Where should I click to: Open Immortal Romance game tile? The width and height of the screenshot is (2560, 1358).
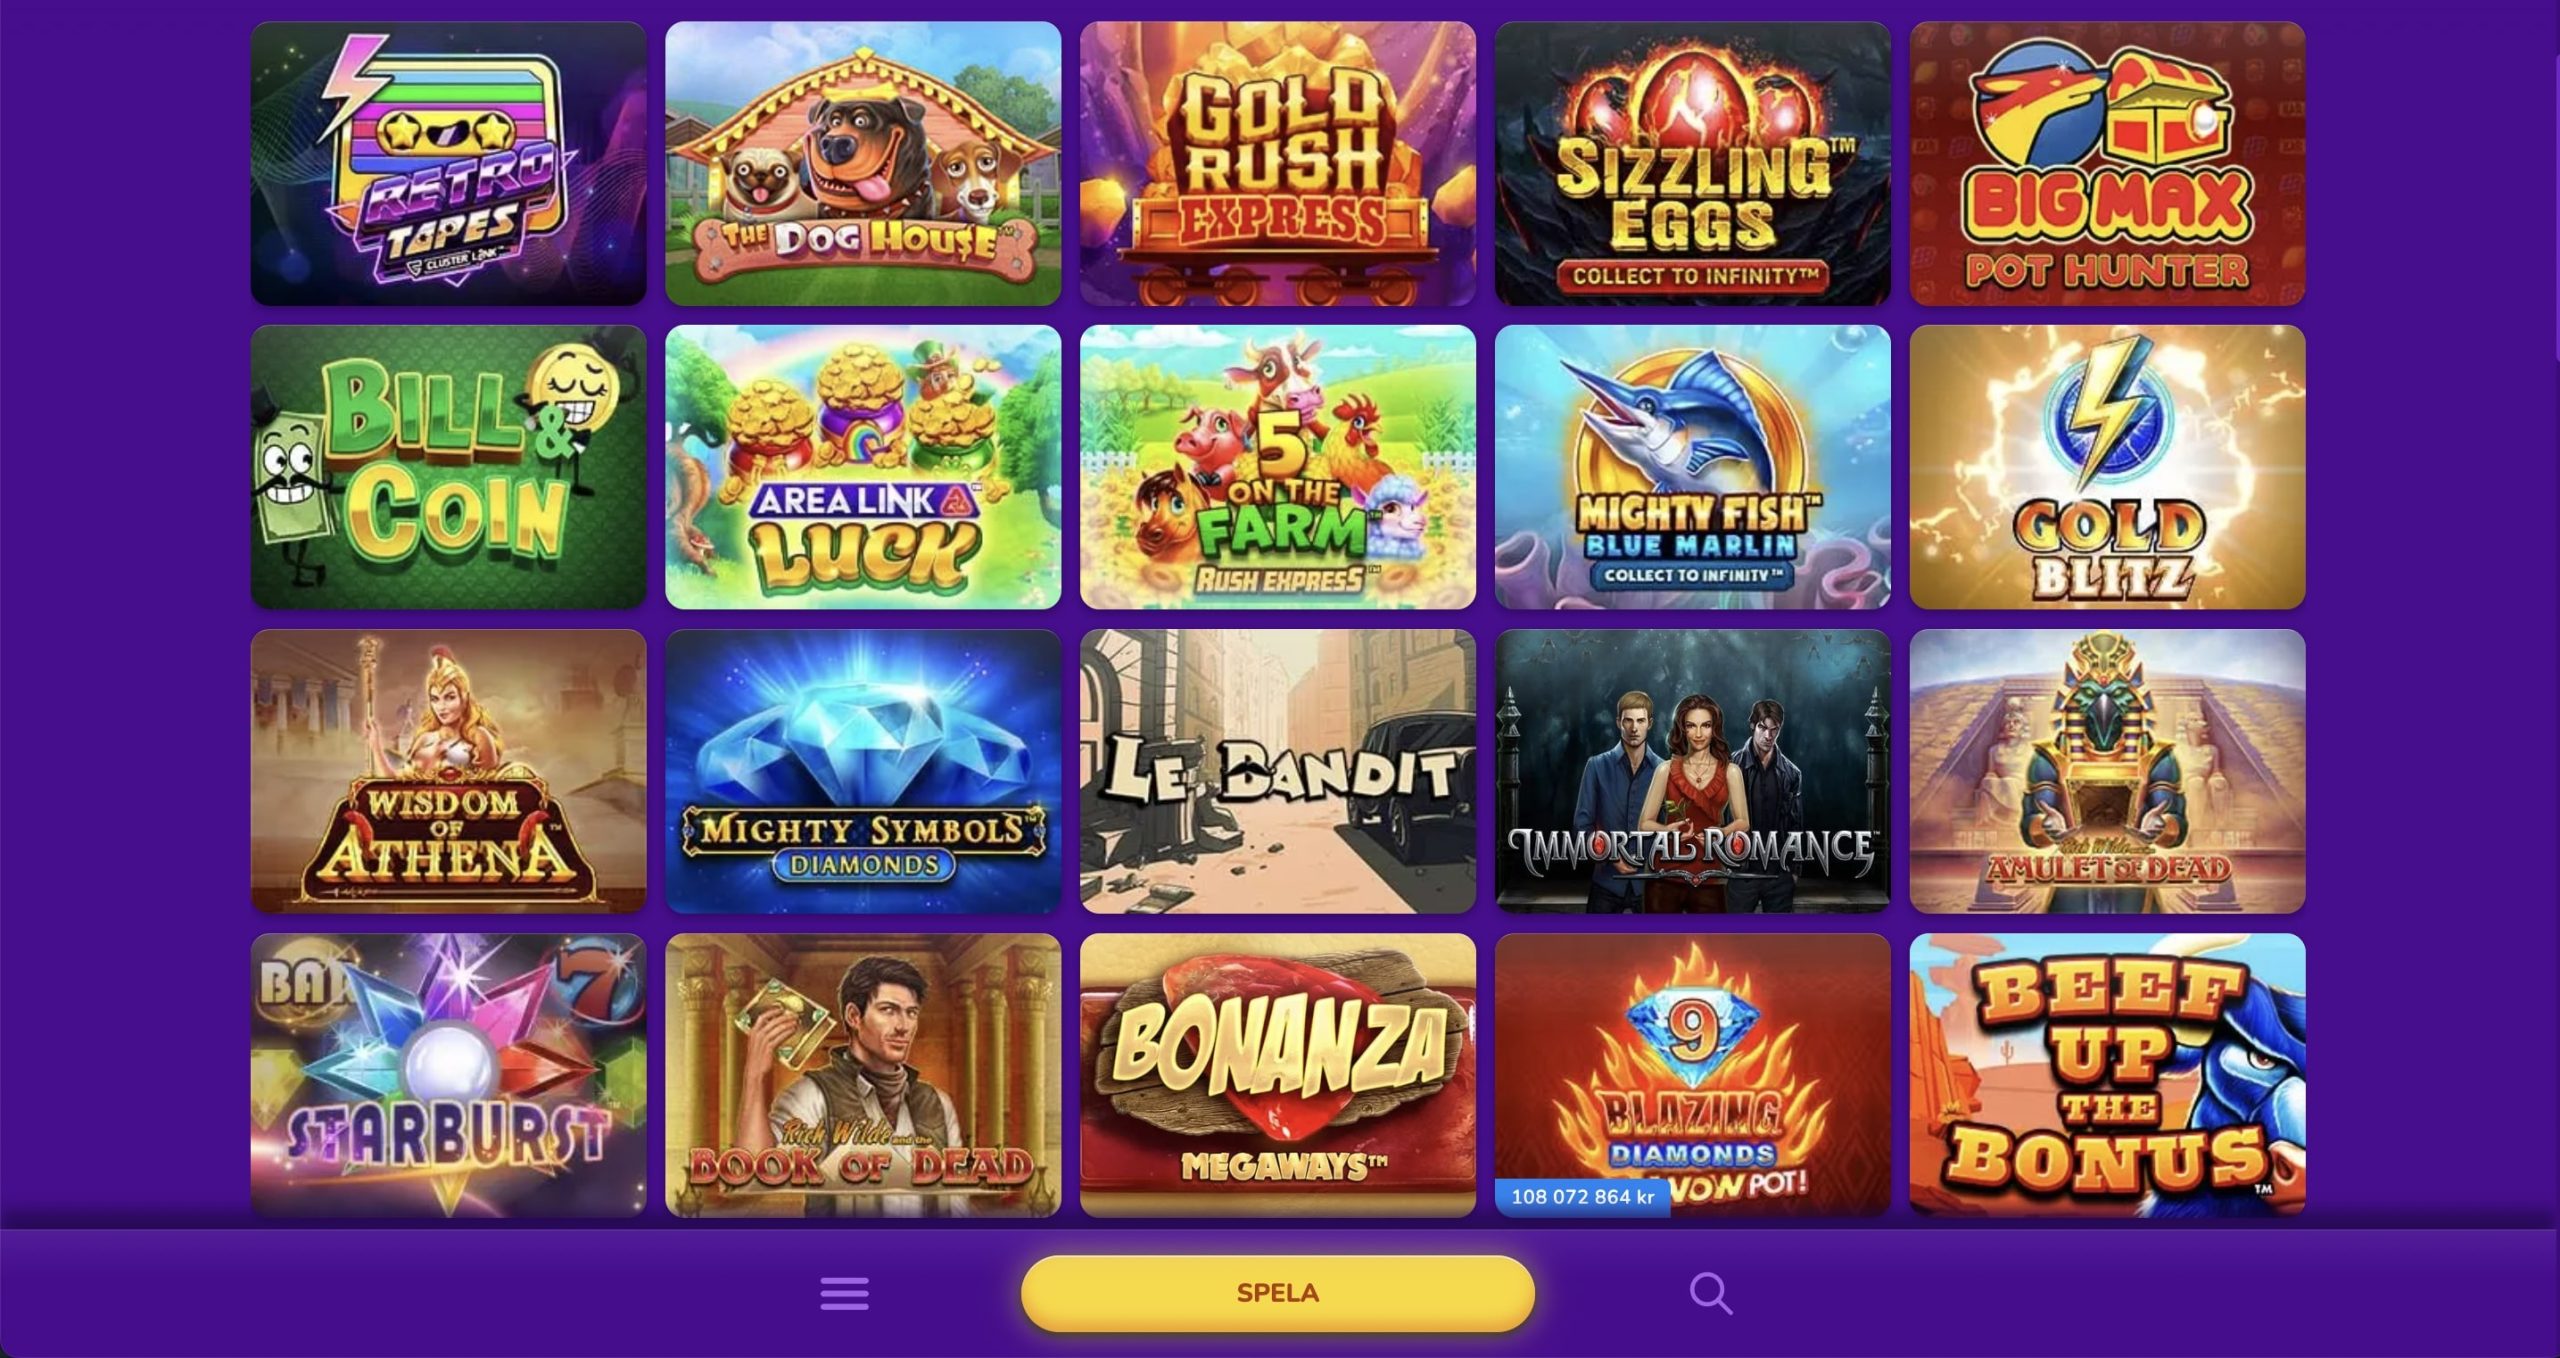click(x=1692, y=771)
